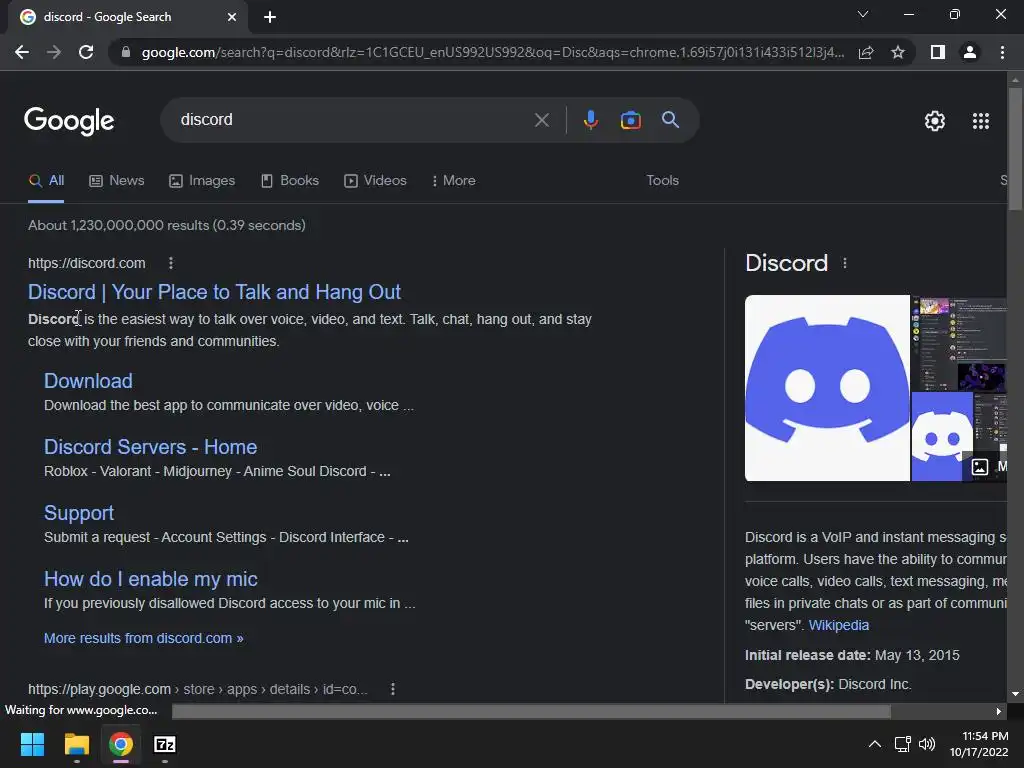Open 7-Zip from the taskbar

(x=165, y=744)
